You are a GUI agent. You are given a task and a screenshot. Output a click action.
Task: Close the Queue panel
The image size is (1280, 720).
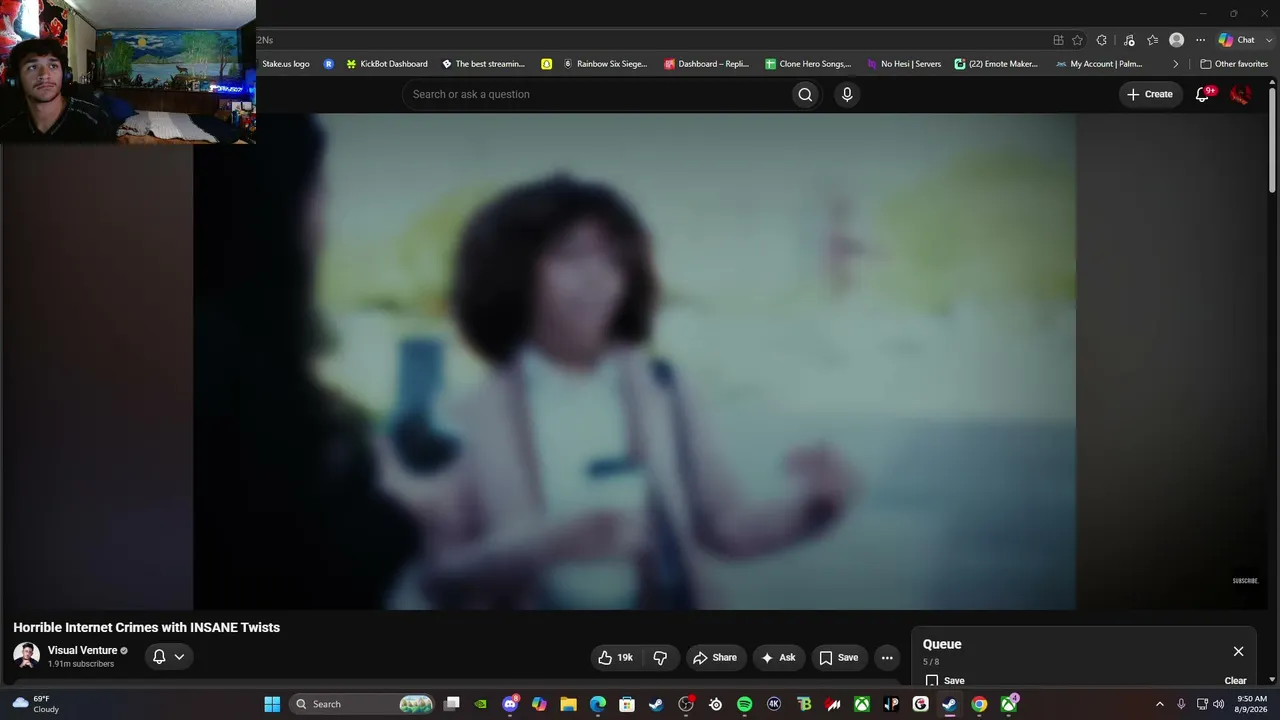coord(1238,651)
